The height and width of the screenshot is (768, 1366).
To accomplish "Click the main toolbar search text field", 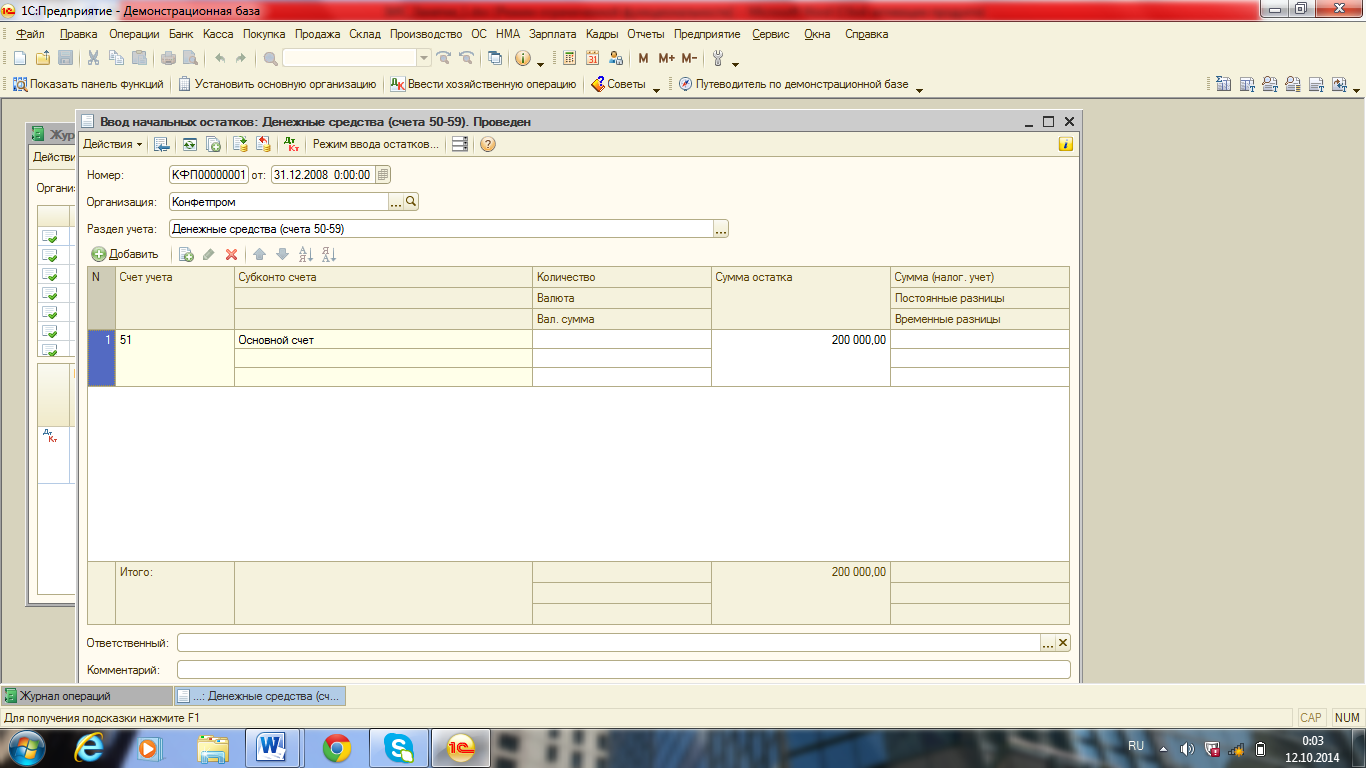I will tap(349, 58).
